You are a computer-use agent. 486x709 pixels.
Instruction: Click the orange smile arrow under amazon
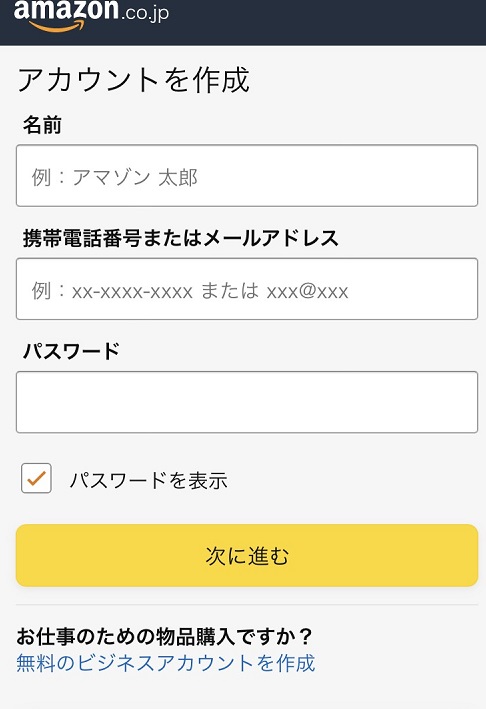(x=57, y=26)
